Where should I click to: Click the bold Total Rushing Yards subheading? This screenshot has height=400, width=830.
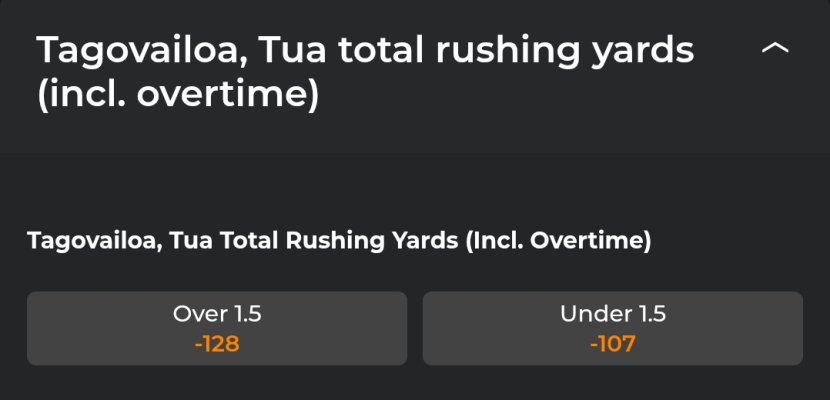click(x=340, y=241)
